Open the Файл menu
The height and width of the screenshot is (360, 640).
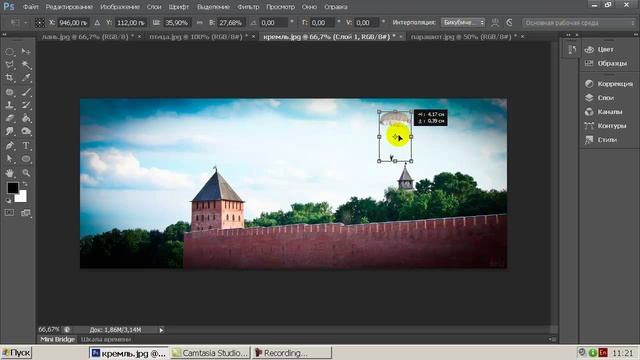[31, 7]
